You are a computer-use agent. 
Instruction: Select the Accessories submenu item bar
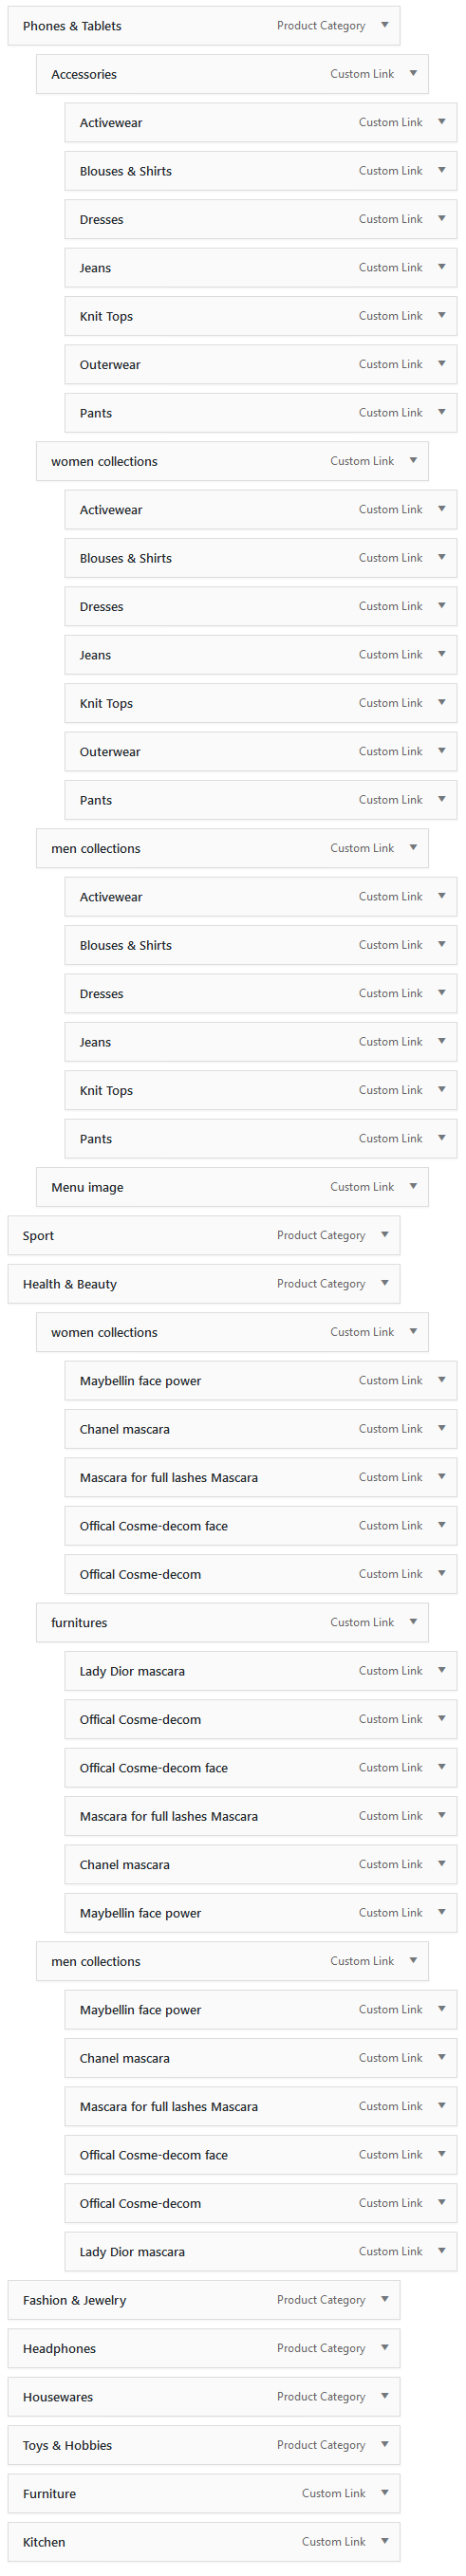pyautogui.click(x=232, y=74)
